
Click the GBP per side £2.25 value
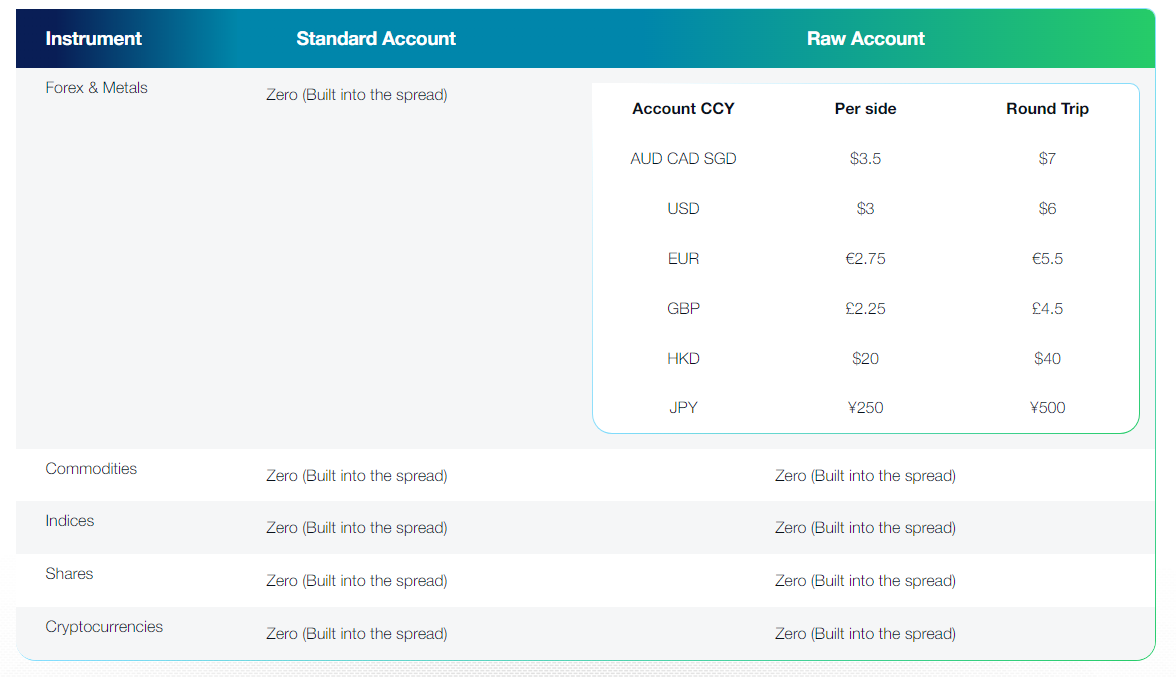(x=865, y=309)
